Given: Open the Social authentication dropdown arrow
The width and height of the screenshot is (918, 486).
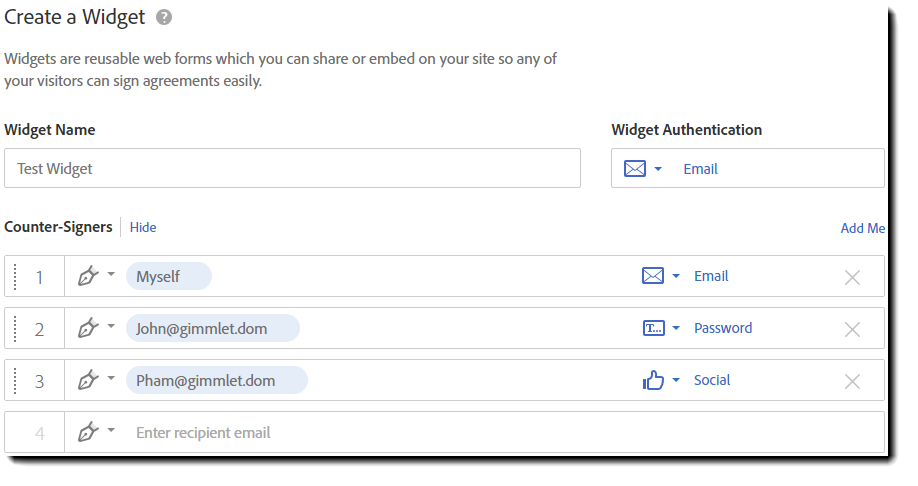Looking at the screenshot, I should pyautogui.click(x=676, y=380).
